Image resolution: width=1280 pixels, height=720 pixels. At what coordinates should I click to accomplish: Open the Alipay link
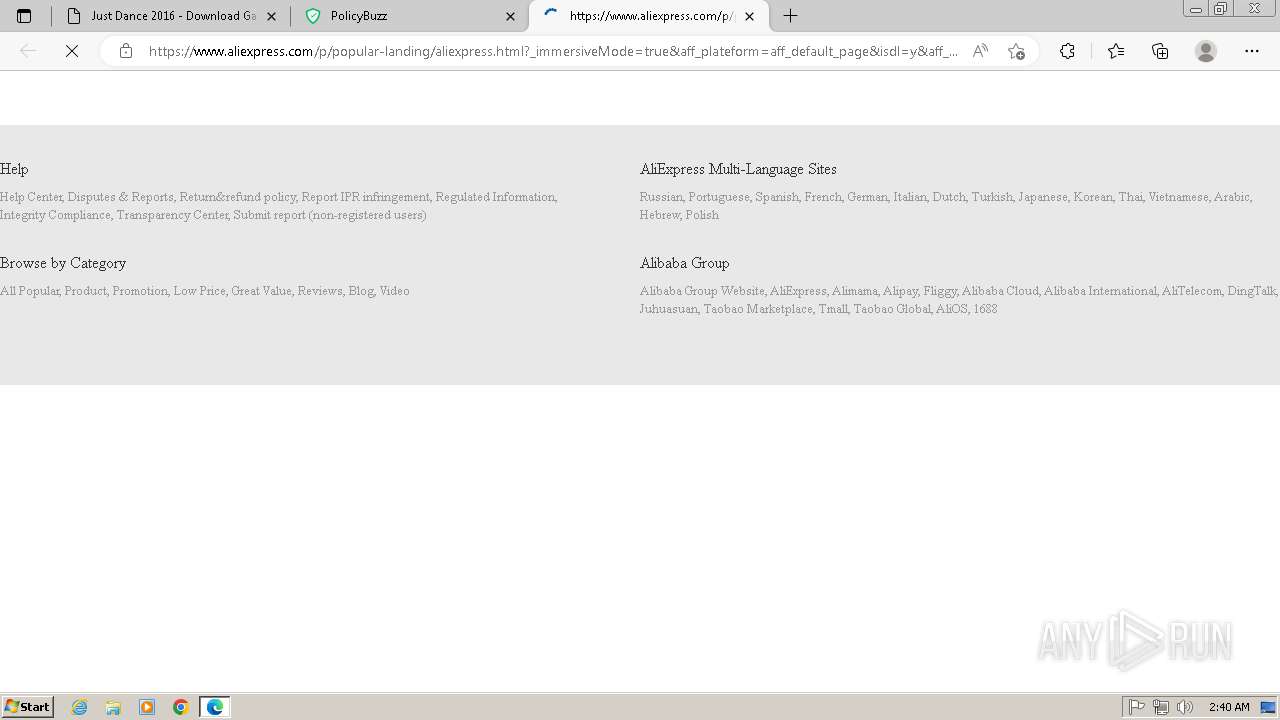point(900,291)
